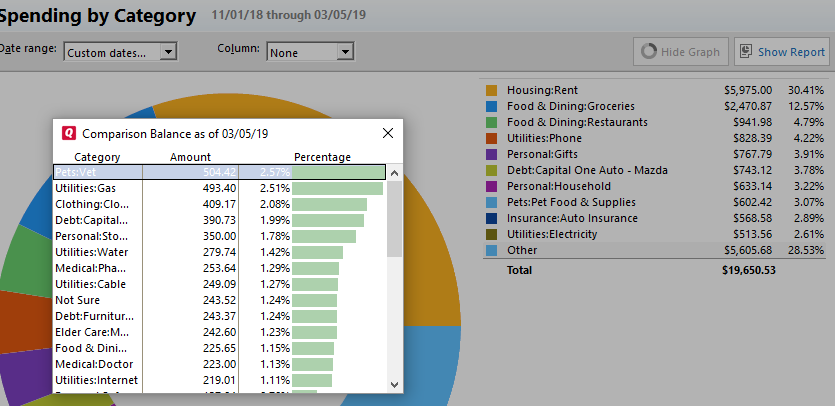Select the Debt:Capital... row
The image size is (835, 406).
(x=220, y=220)
